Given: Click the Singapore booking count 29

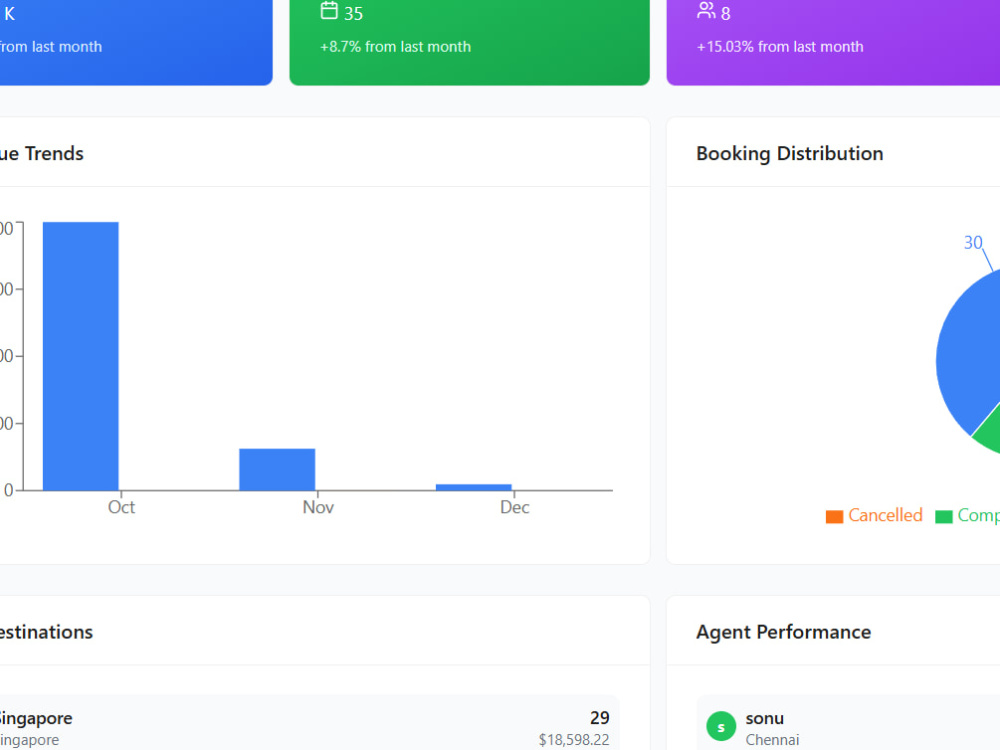Looking at the screenshot, I should (x=599, y=717).
